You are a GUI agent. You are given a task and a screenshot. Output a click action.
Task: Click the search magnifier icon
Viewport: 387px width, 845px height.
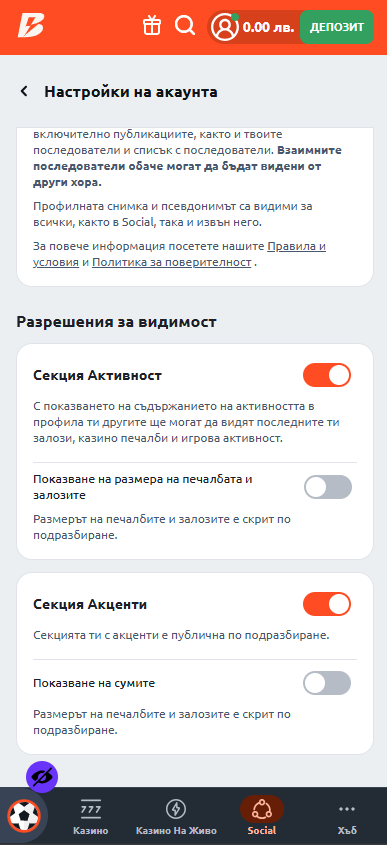click(x=185, y=25)
